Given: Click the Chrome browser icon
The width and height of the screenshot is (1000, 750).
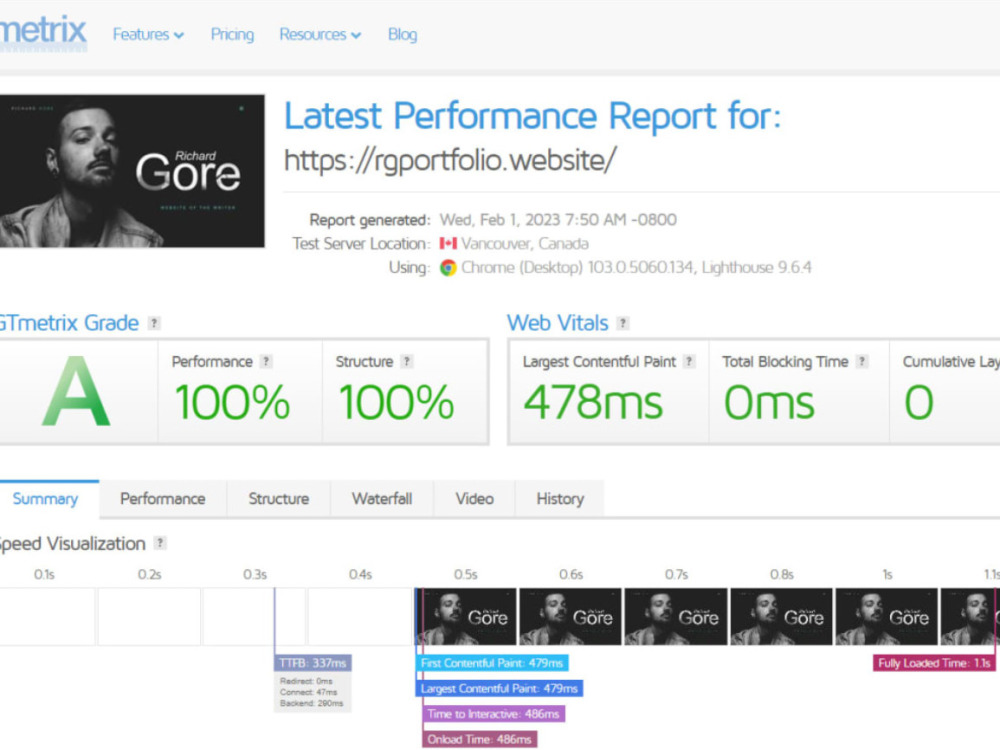Looking at the screenshot, I should pyautogui.click(x=448, y=268).
